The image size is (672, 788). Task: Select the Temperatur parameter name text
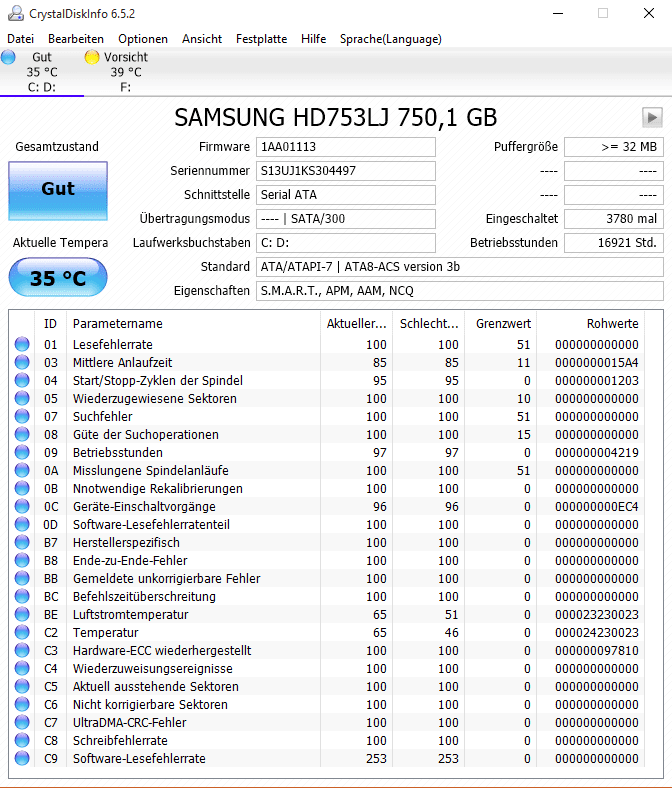[x=106, y=633]
